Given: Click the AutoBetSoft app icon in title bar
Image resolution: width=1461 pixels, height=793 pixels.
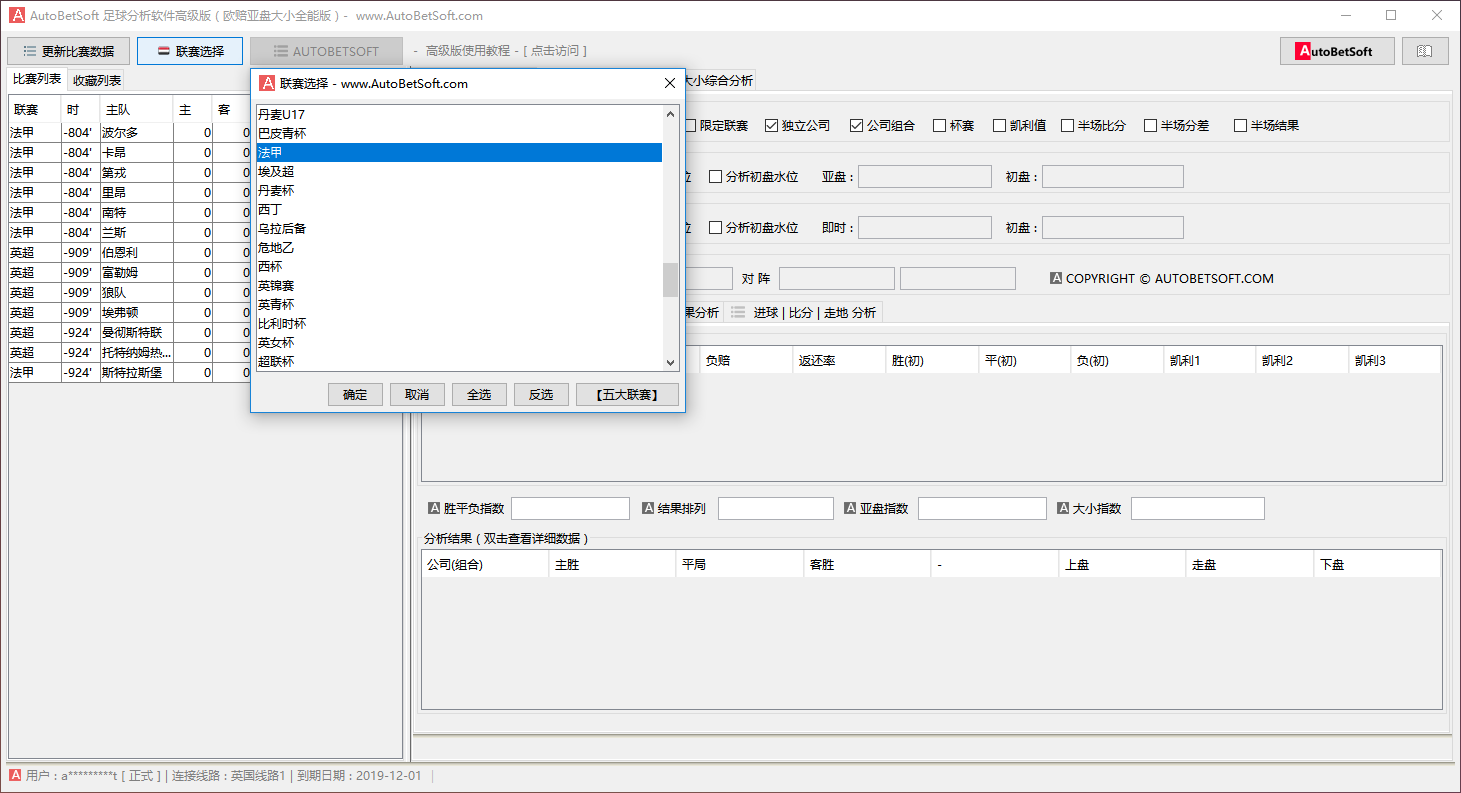Looking at the screenshot, I should click(17, 15).
